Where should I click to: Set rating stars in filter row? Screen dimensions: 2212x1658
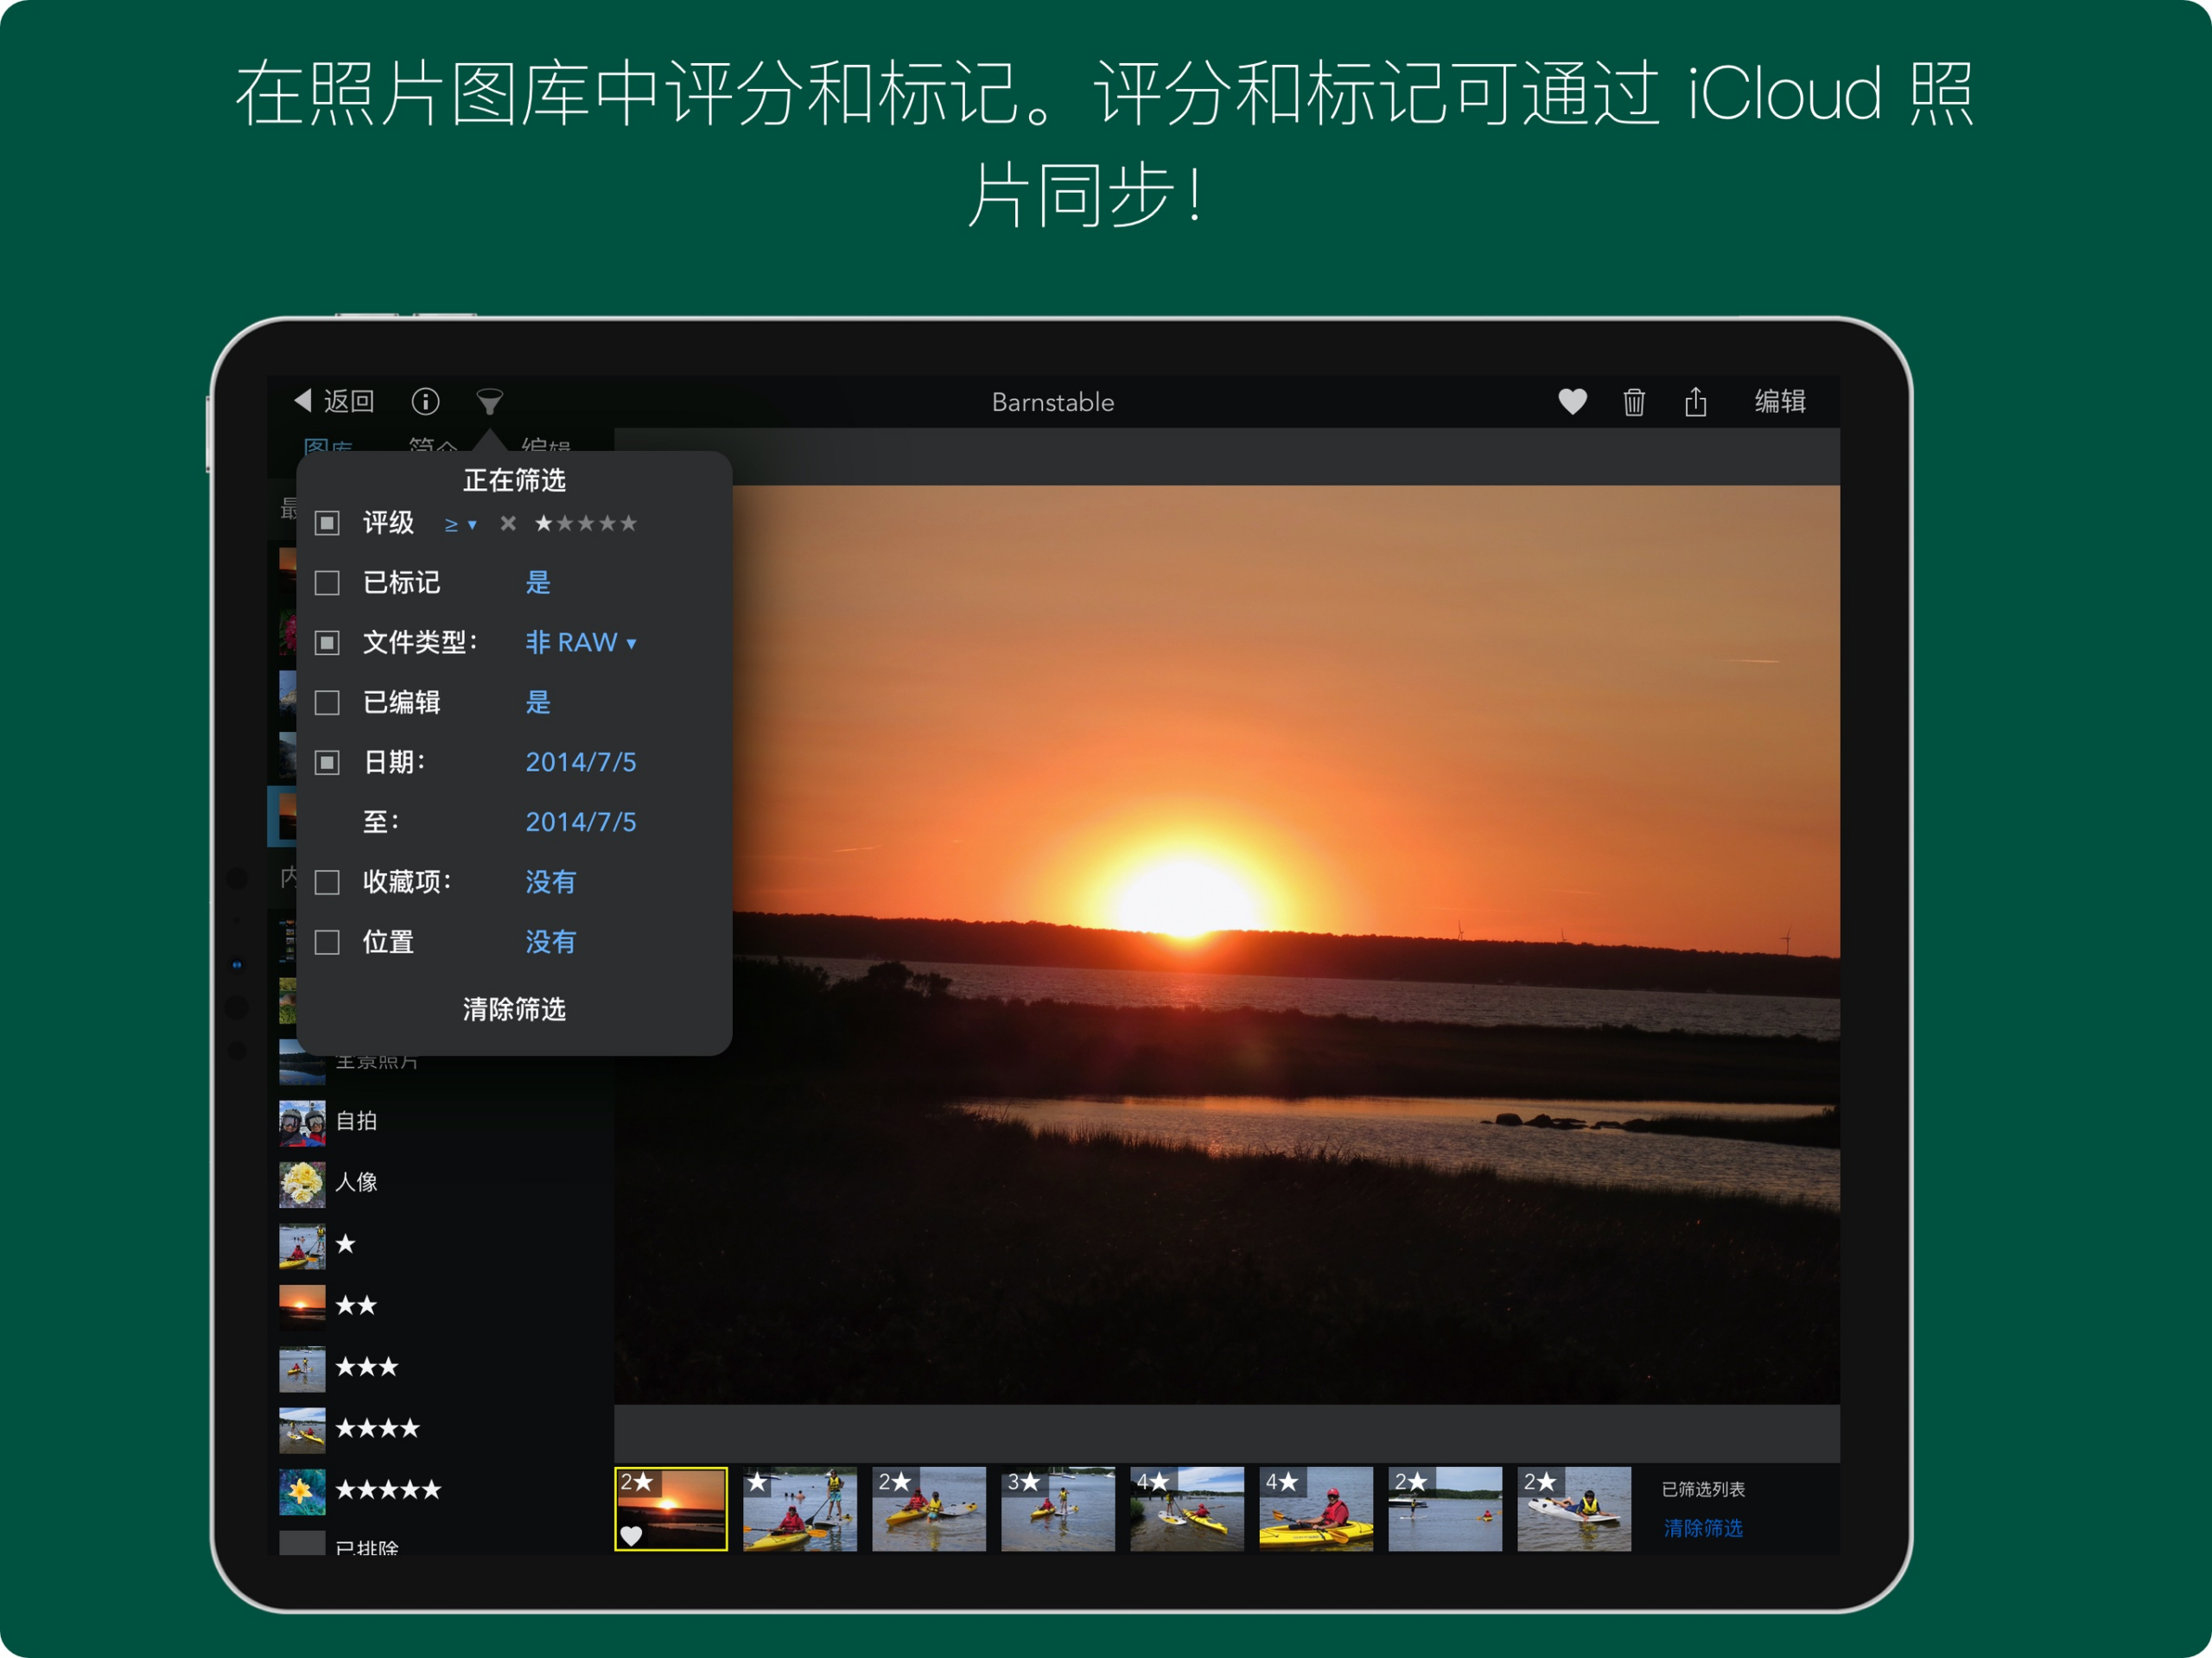(x=586, y=523)
